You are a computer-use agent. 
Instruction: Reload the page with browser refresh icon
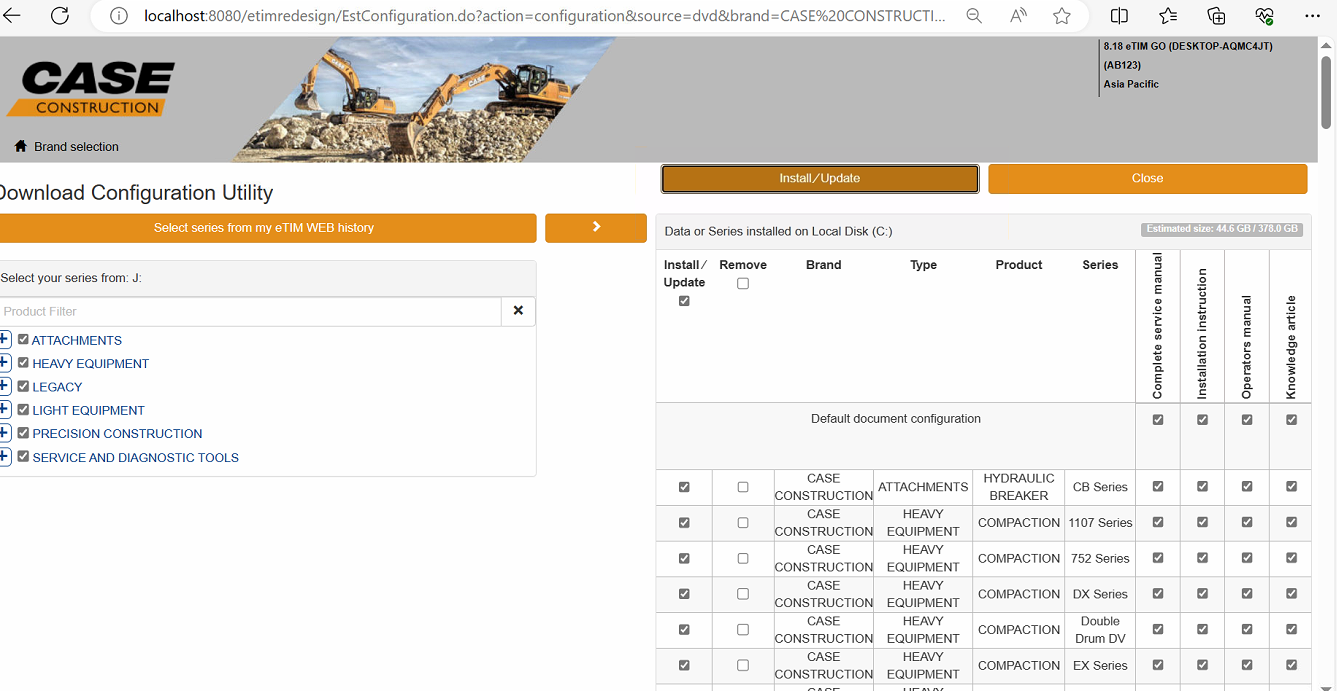60,16
